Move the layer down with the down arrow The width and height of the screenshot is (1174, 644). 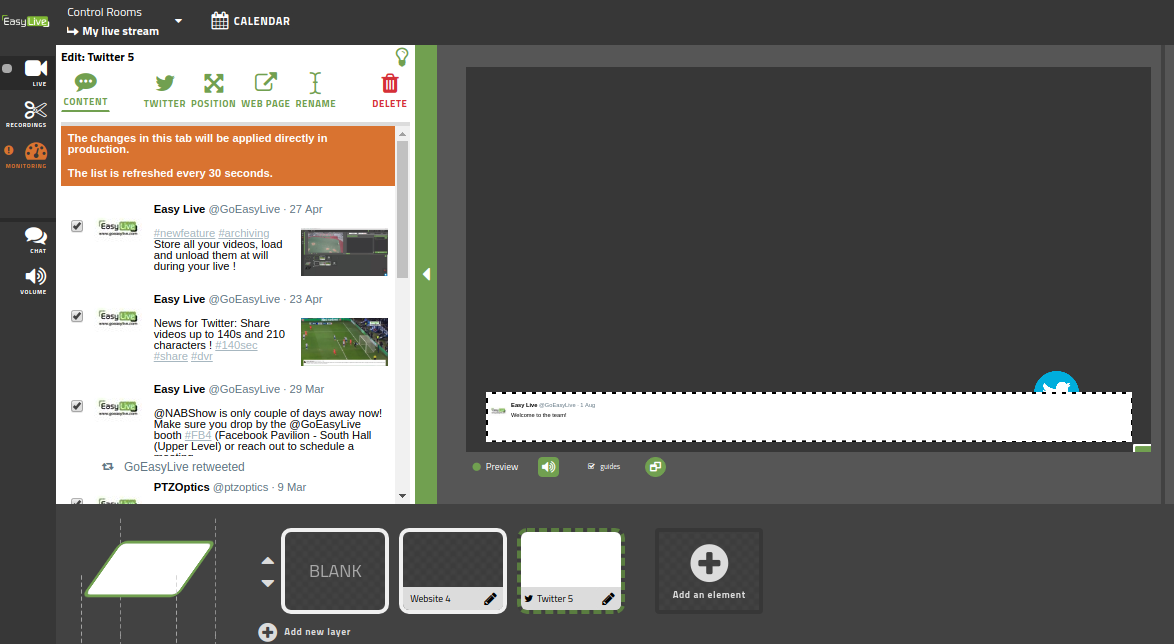click(267, 583)
